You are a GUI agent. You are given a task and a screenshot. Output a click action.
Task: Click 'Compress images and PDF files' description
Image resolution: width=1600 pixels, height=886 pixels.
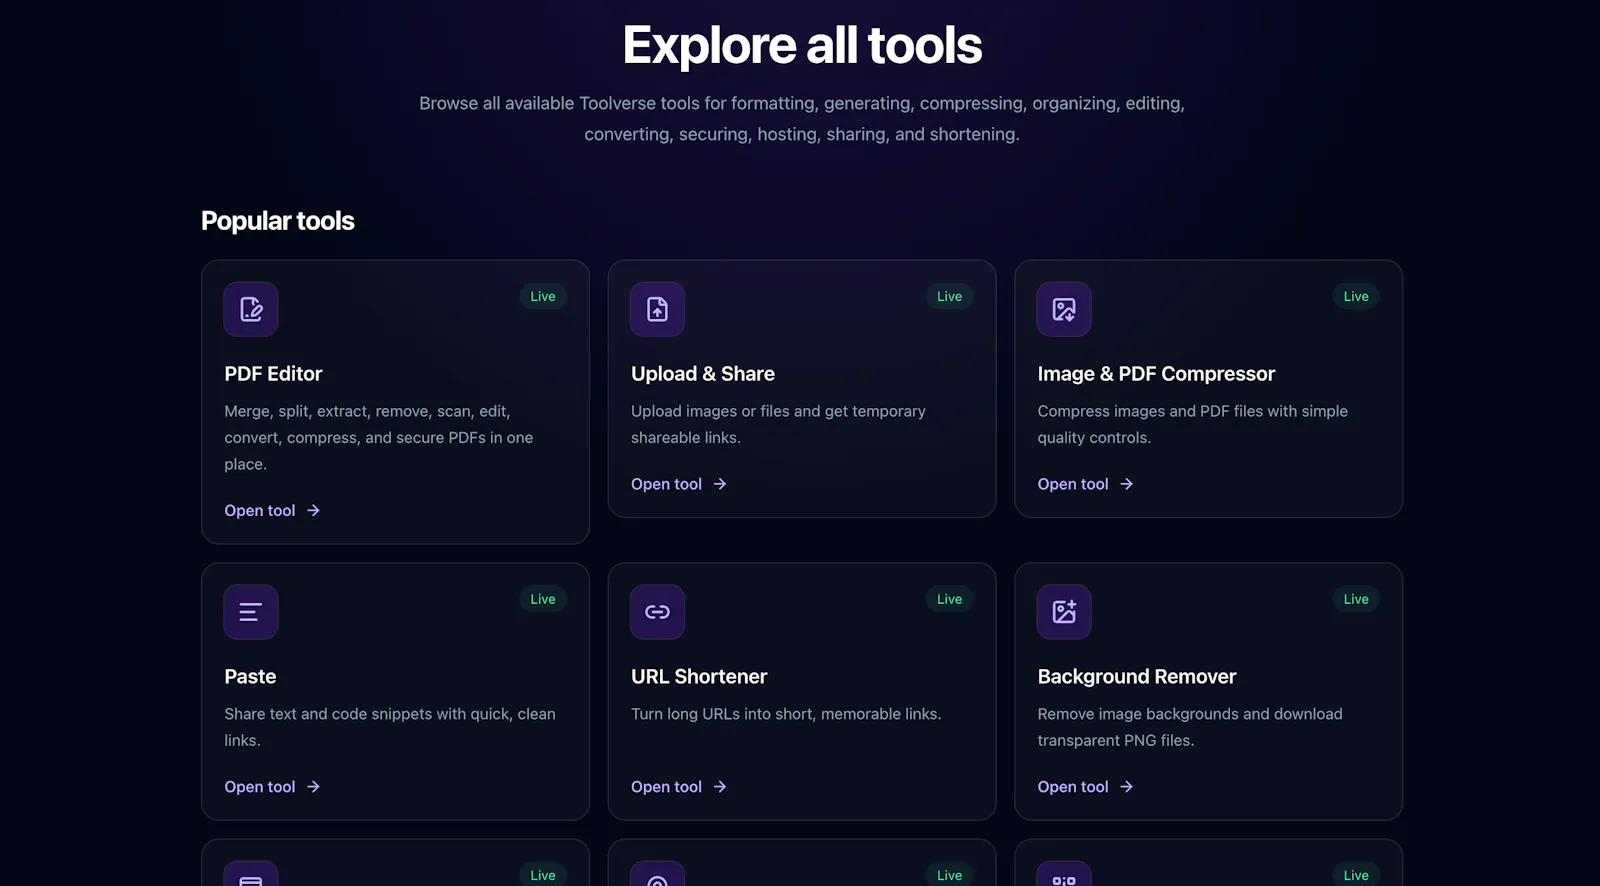click(1193, 425)
